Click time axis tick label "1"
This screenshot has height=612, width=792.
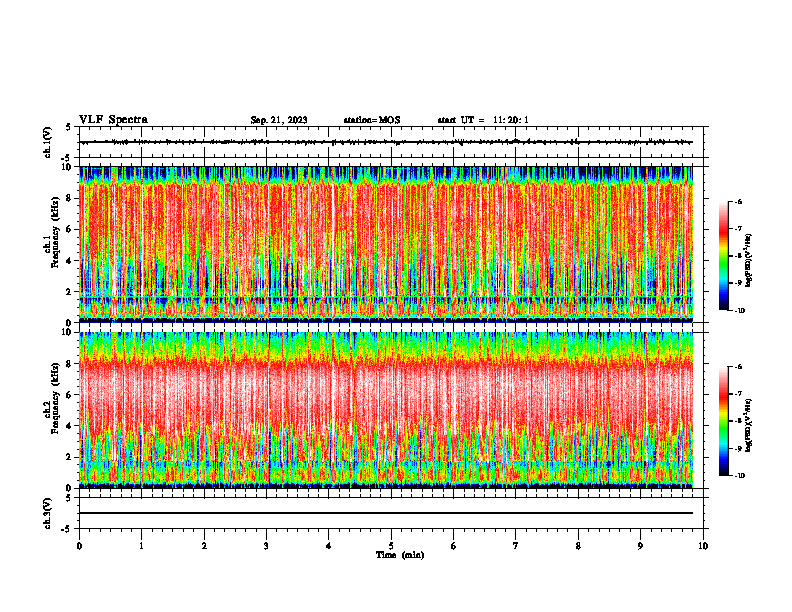coord(141,546)
